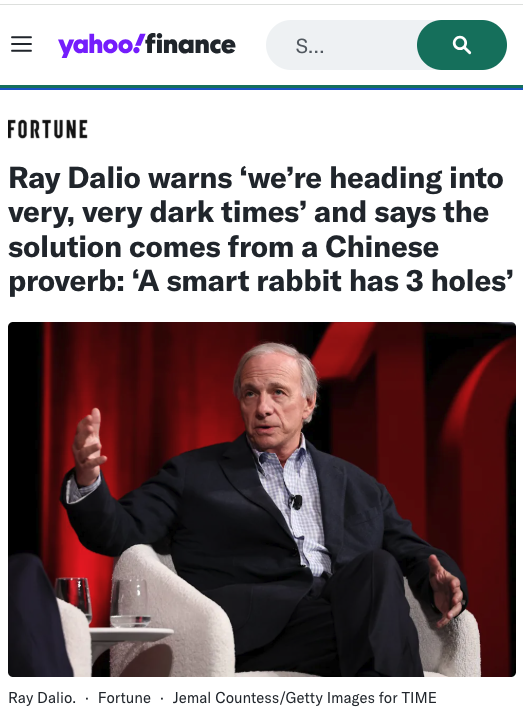This screenshot has width=523, height=711.
Task: Open the hamburger navigation menu
Action: [21, 44]
